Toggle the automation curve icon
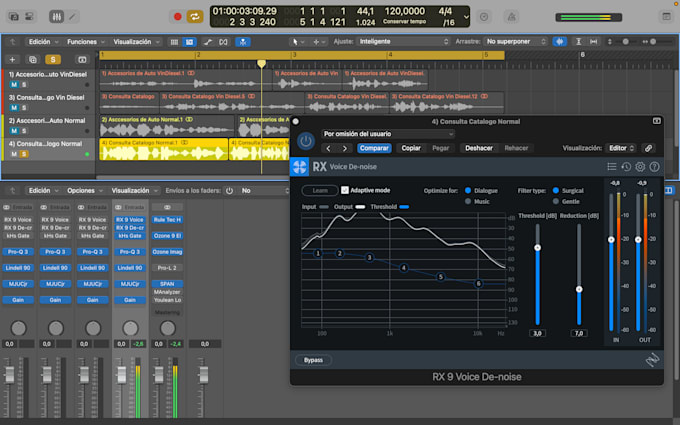 [x=208, y=42]
